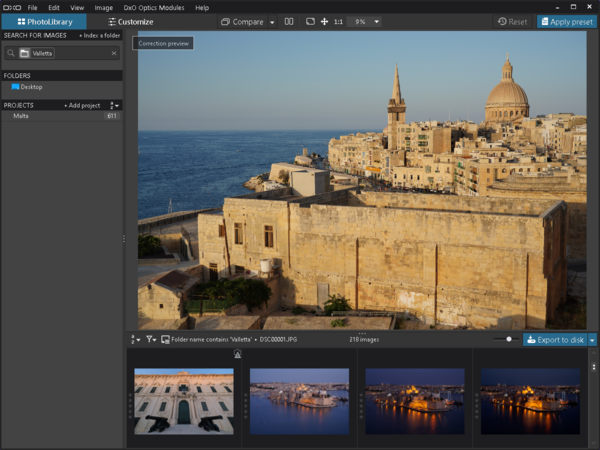Click the Desktop folder icon

[15, 87]
